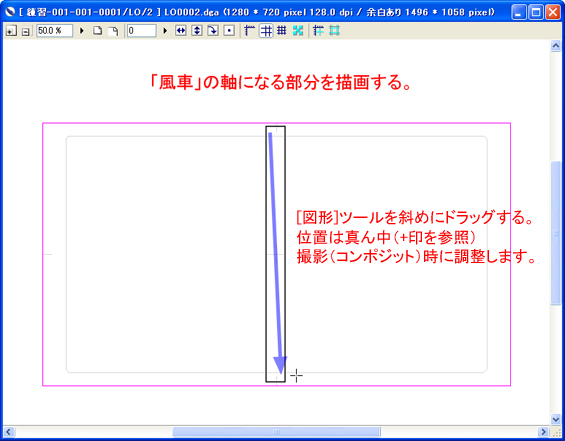Image resolution: width=565 pixels, height=441 pixels.
Task: Click the zoom out minus icon
Action: pyautogui.click(x=26, y=31)
